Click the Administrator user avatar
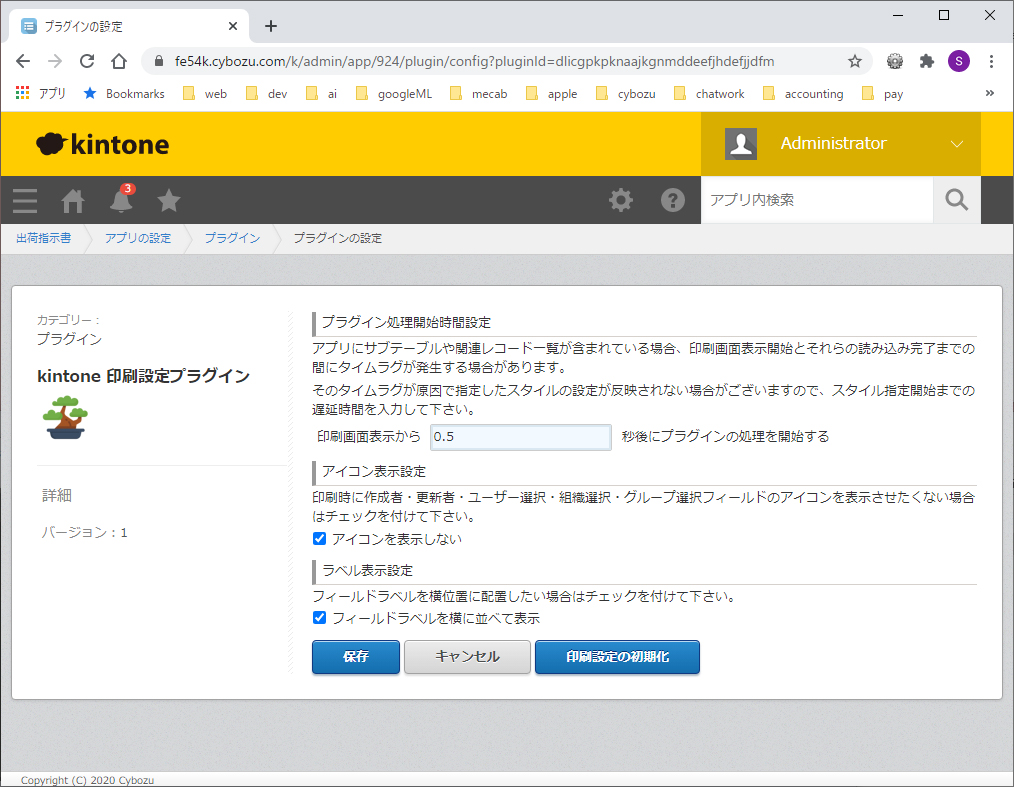This screenshot has width=1014, height=787. 741,144
